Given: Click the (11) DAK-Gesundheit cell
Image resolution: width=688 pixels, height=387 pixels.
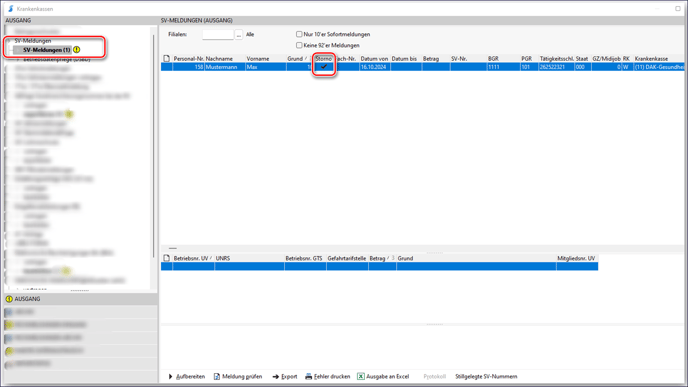Looking at the screenshot, I should point(659,67).
